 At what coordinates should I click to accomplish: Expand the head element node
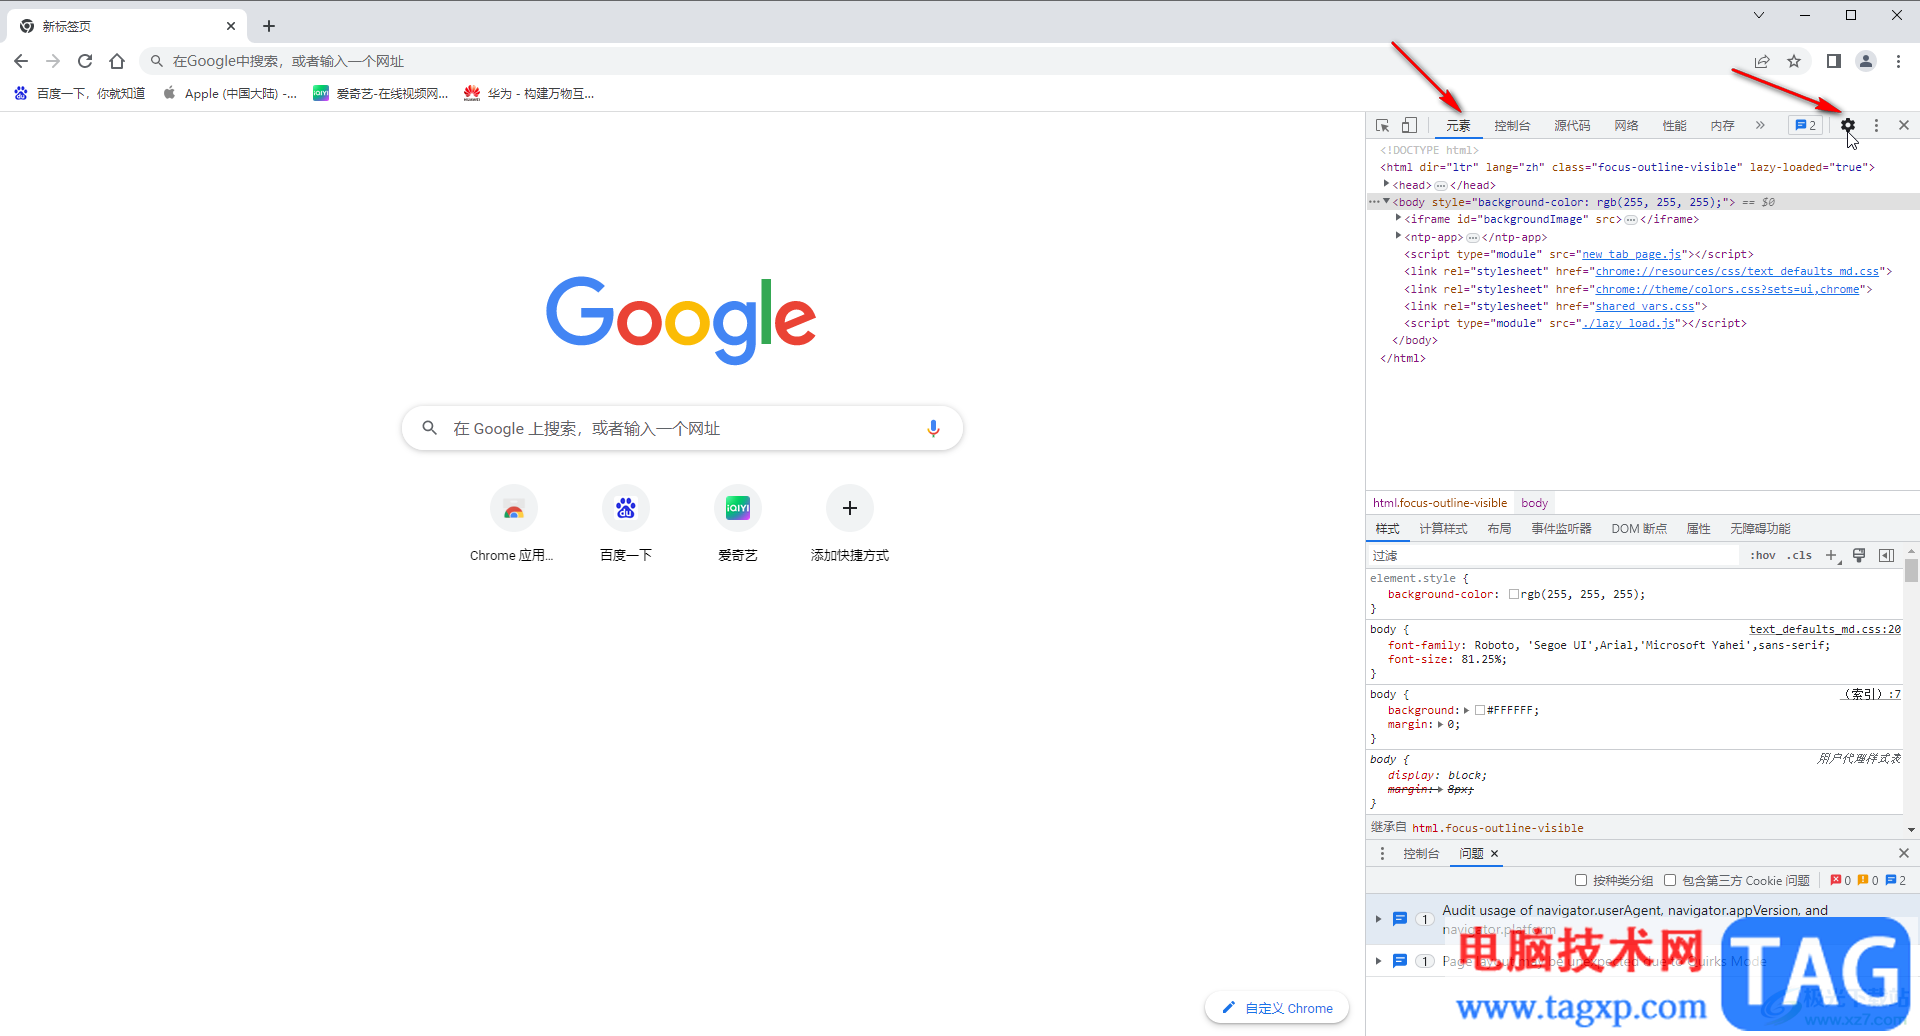pos(1387,185)
